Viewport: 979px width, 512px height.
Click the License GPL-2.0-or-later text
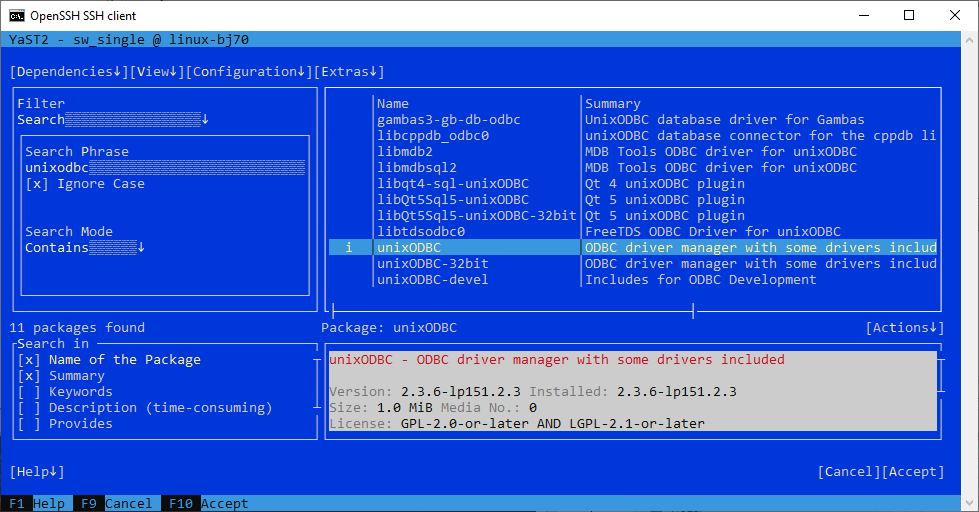point(553,423)
